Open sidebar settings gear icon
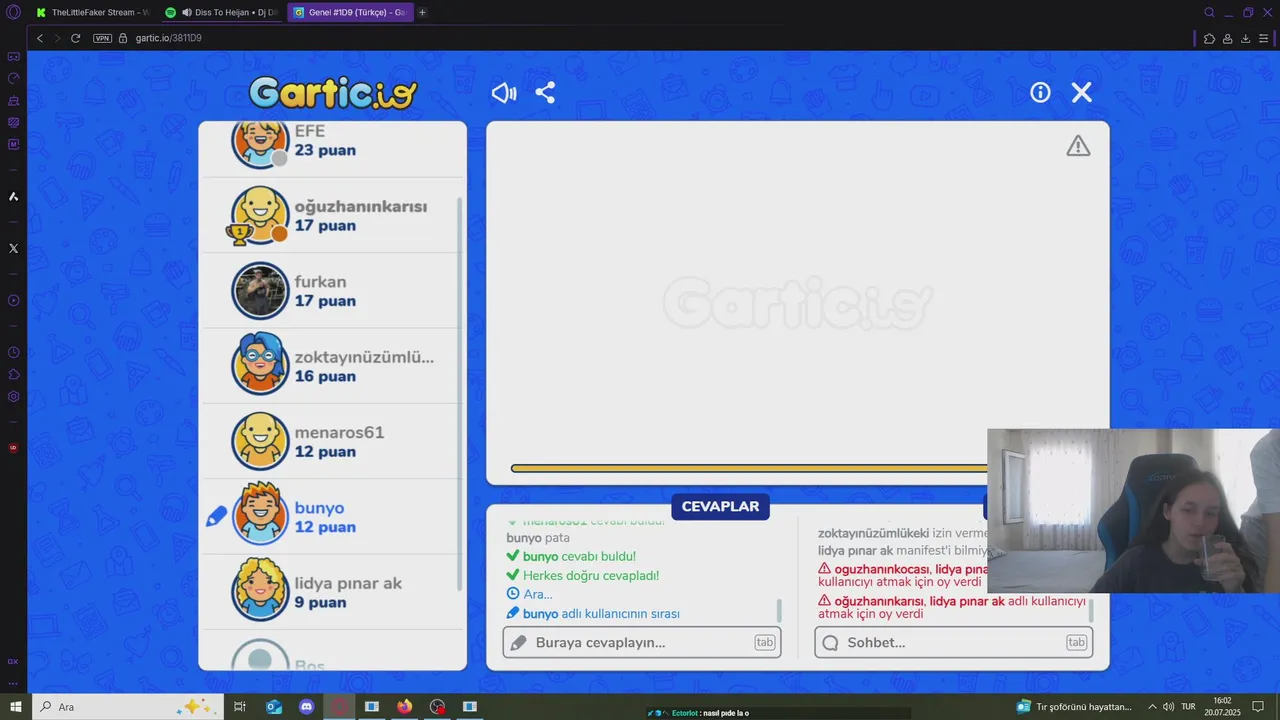 coord(13,396)
